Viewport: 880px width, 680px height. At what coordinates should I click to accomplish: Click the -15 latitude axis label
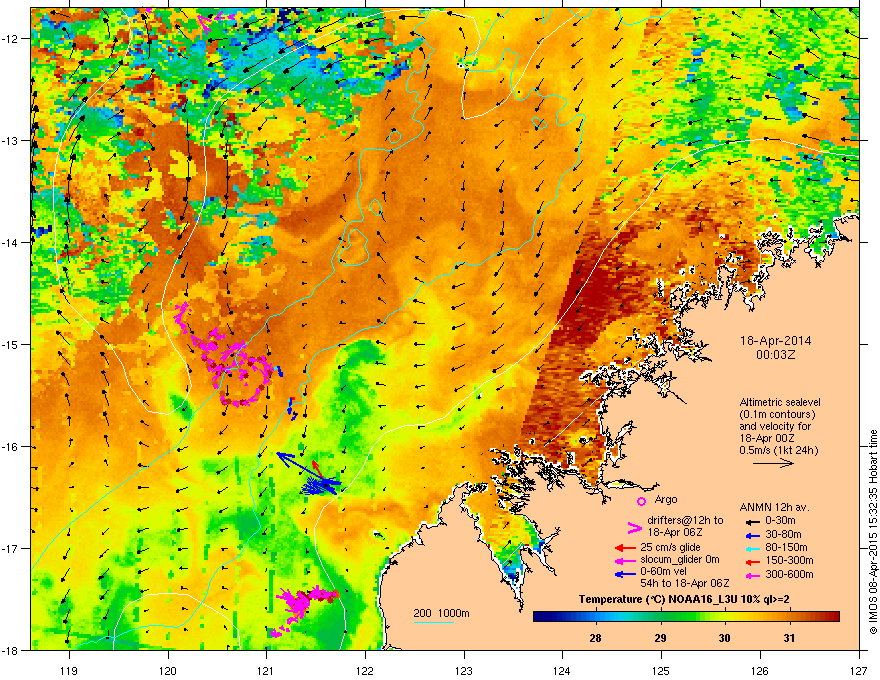point(11,344)
